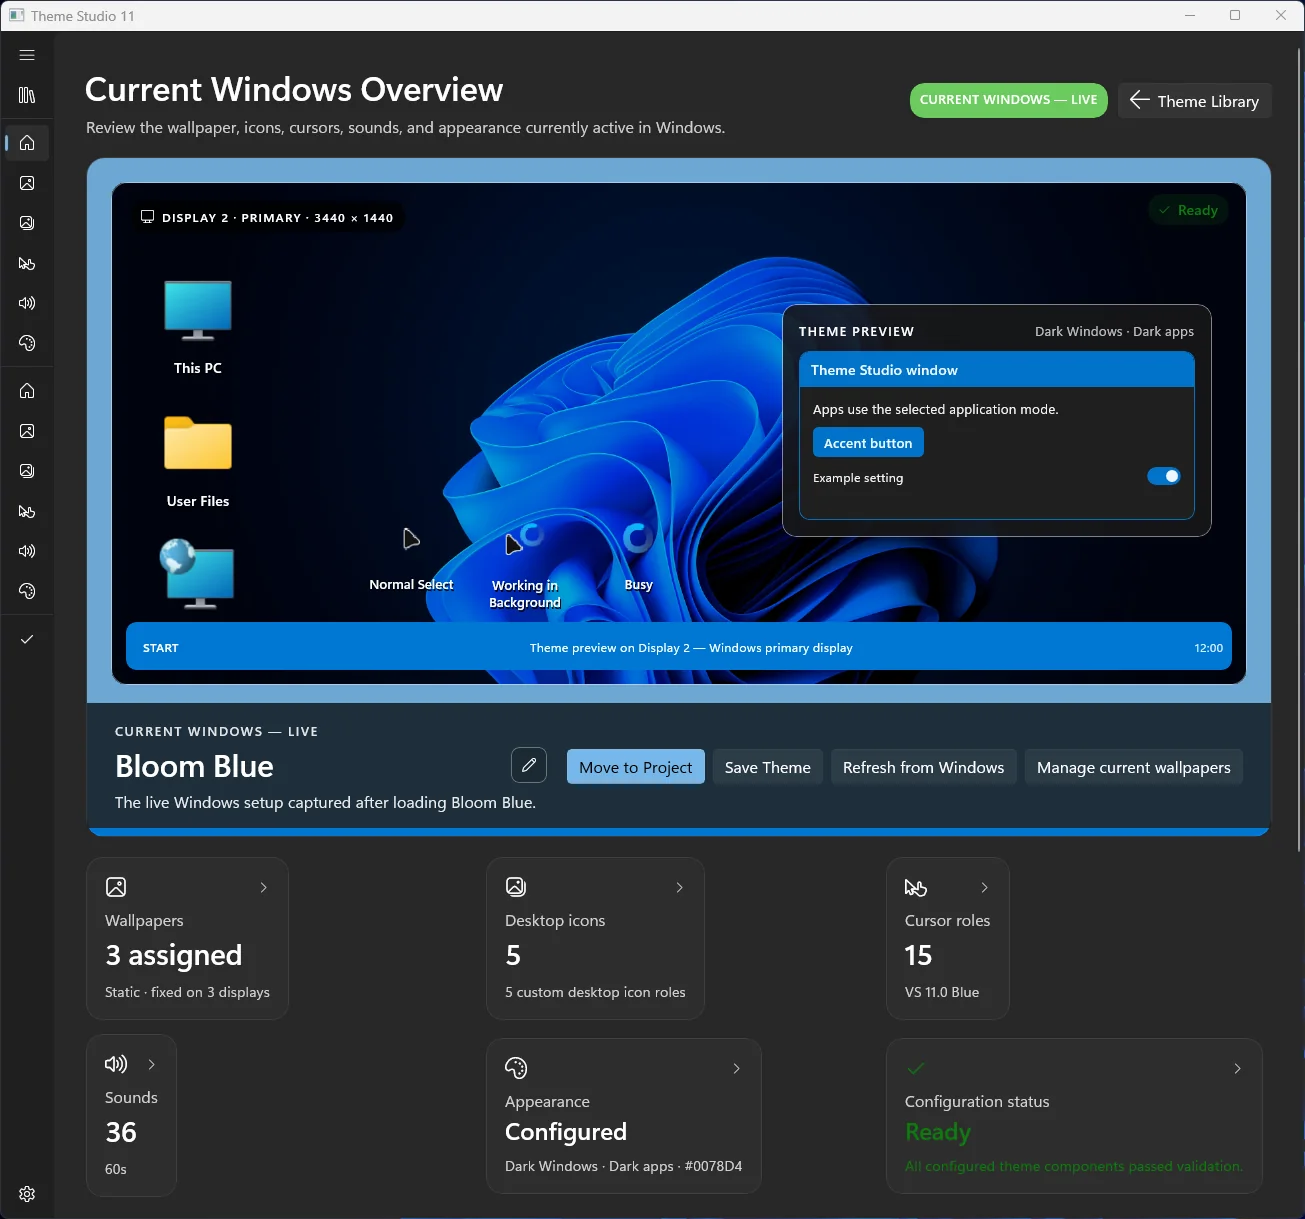This screenshot has height=1219, width=1305.
Task: Click "Dark Windows · Dark apps" in theme preview
Action: tap(1114, 331)
